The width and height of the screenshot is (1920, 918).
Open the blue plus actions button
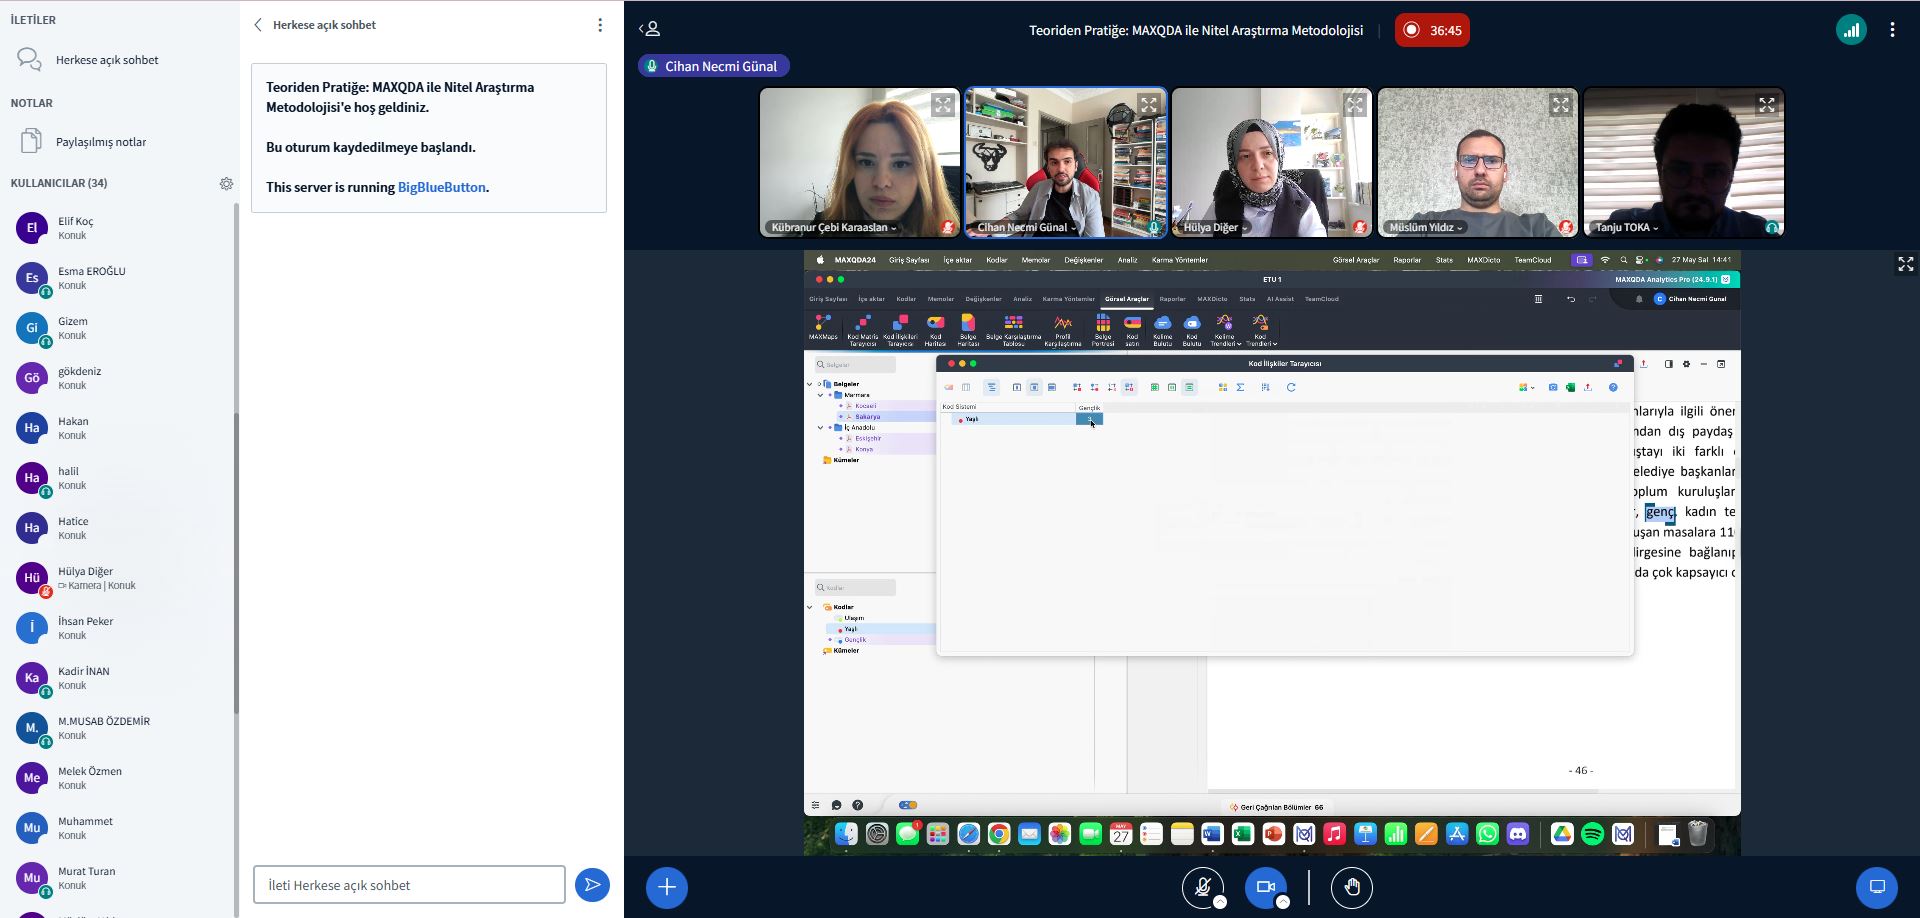click(667, 887)
